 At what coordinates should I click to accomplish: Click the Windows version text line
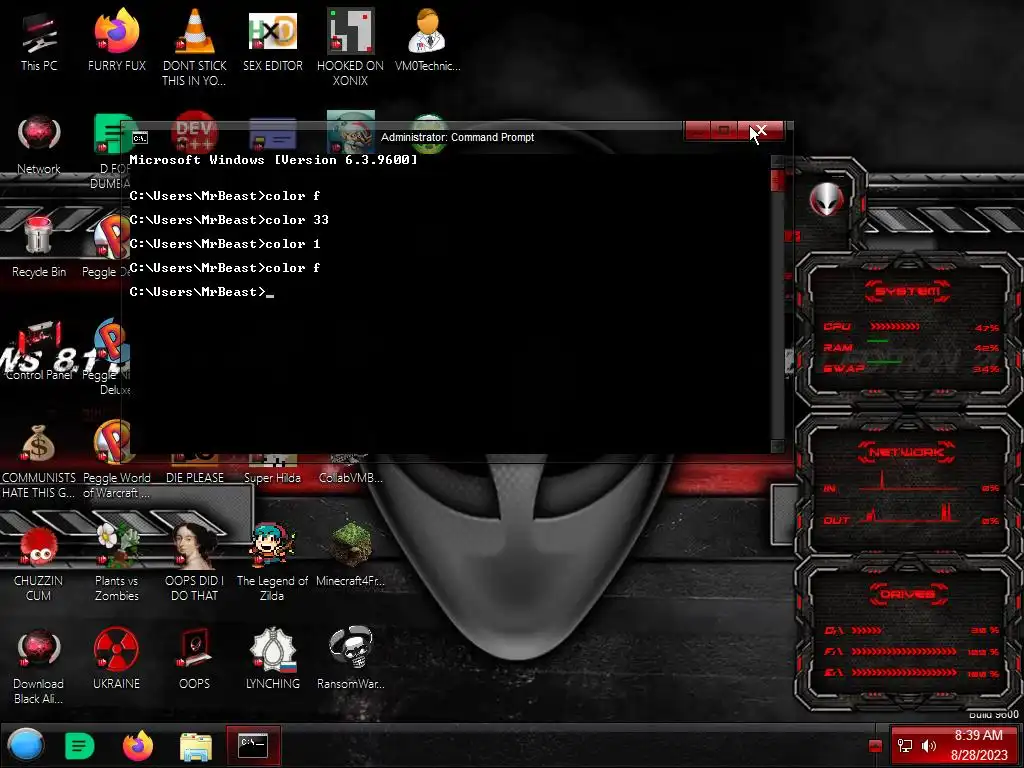coord(273,160)
